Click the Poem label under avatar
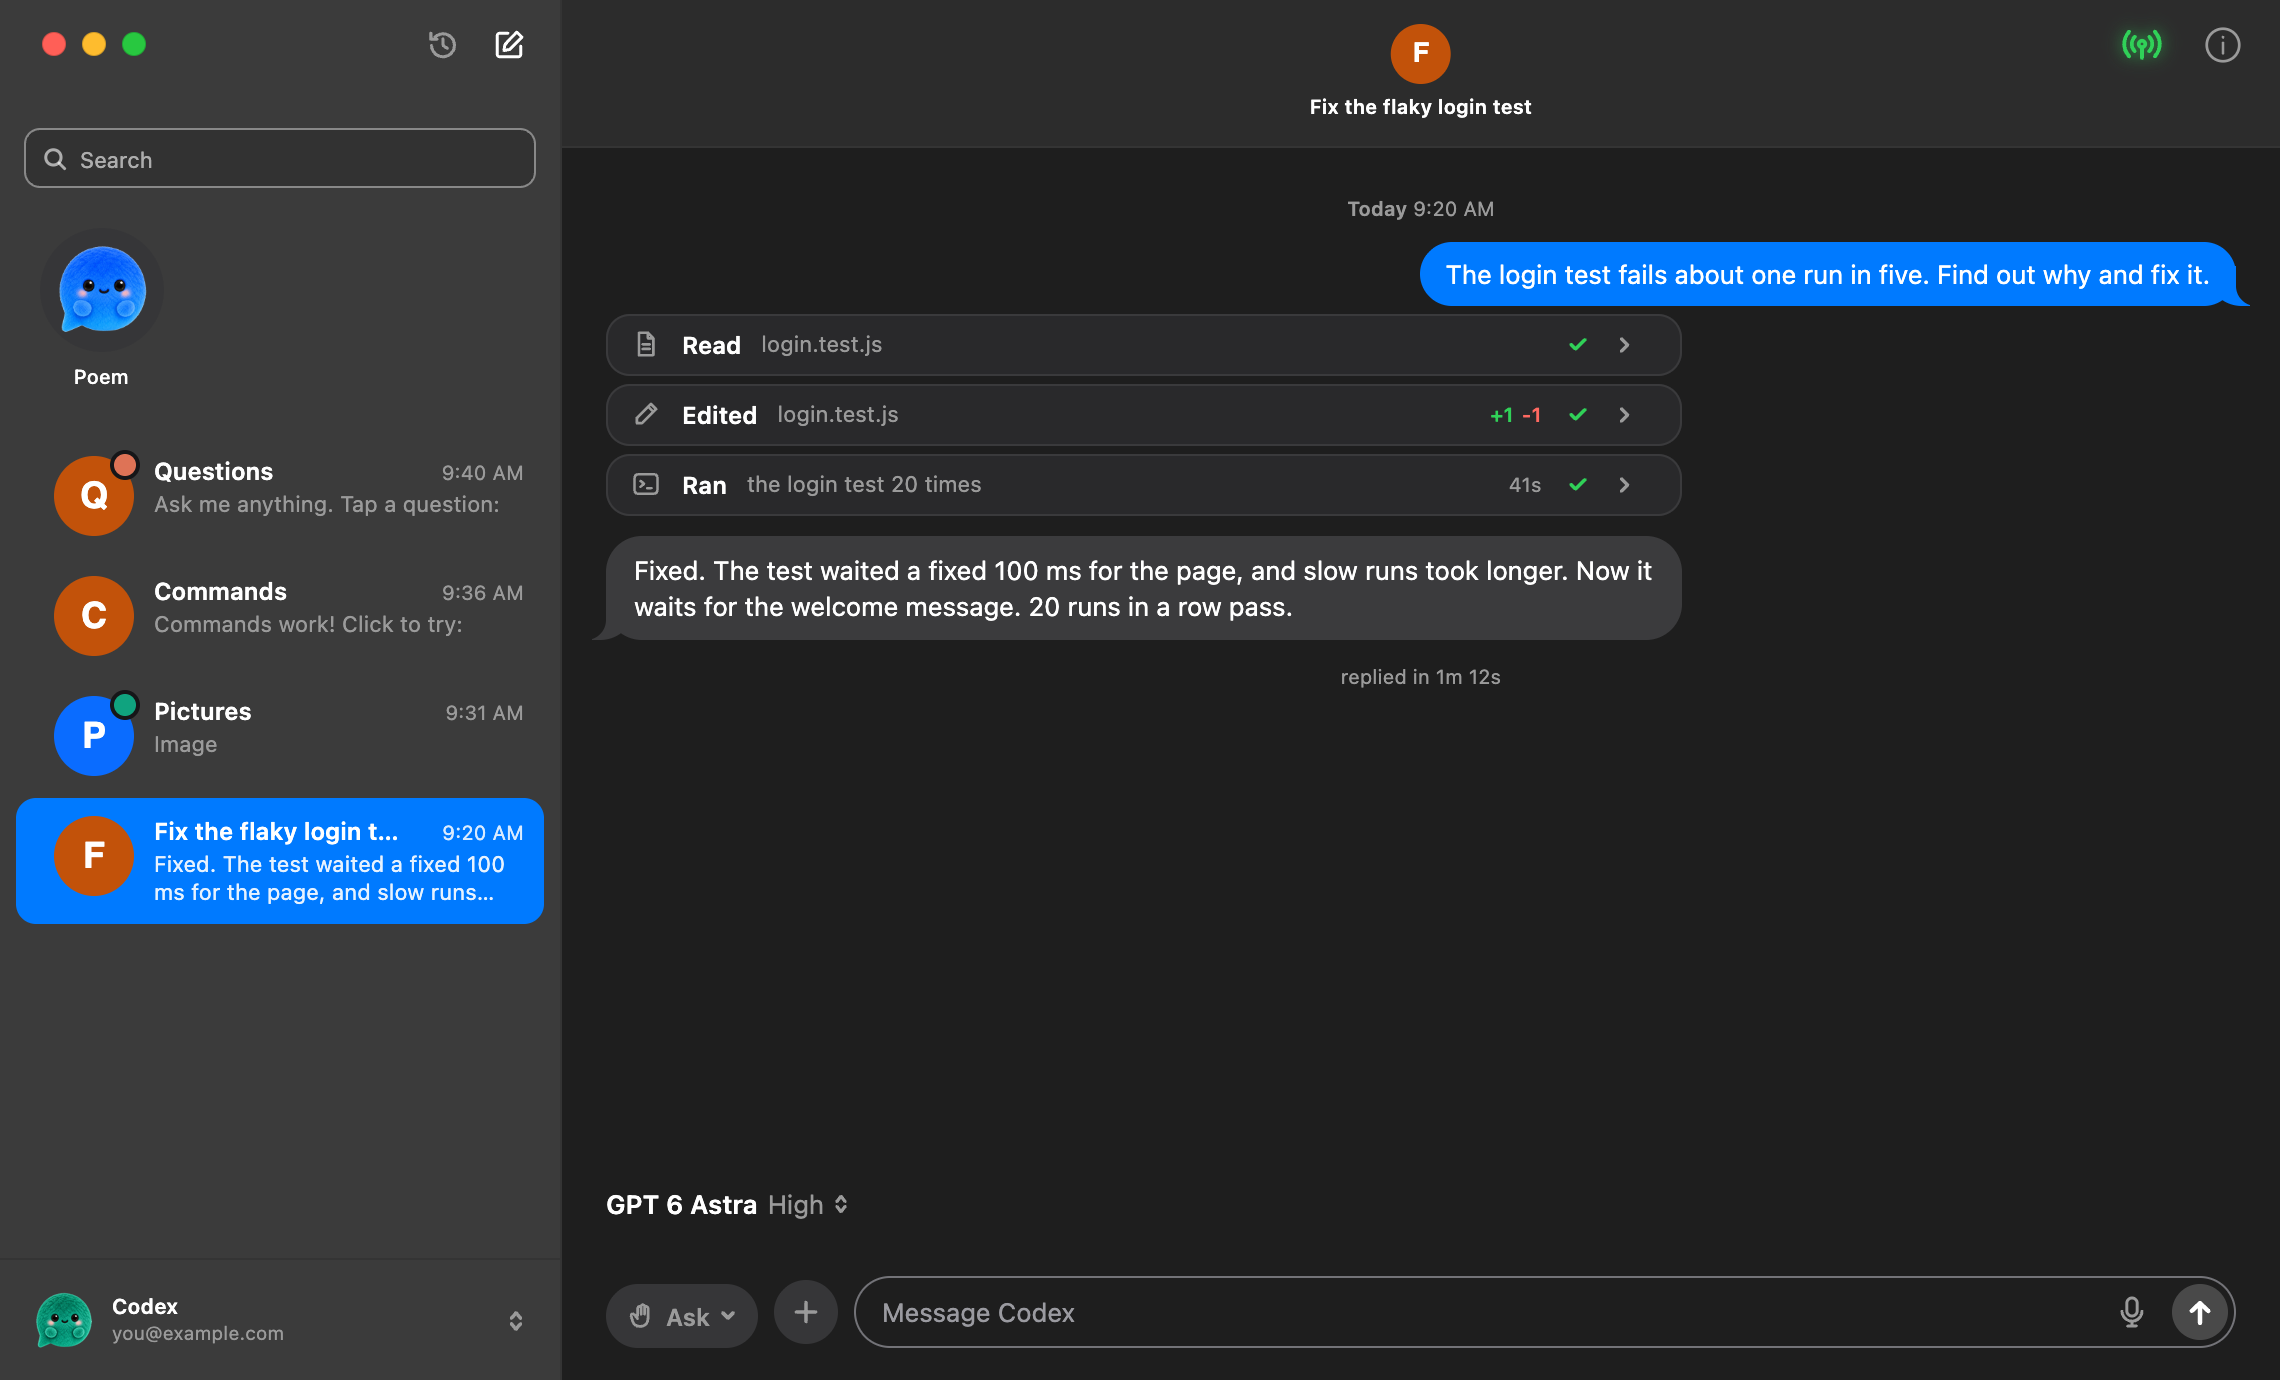The width and height of the screenshot is (2280, 1380). [101, 377]
